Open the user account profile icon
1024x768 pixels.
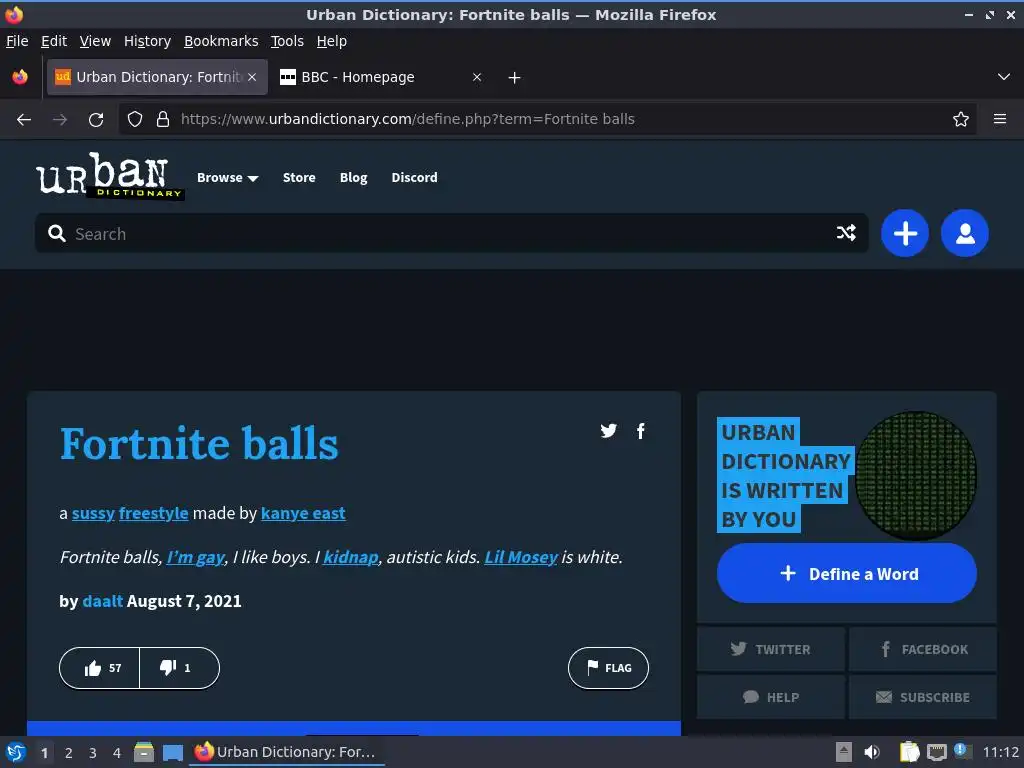click(x=965, y=233)
